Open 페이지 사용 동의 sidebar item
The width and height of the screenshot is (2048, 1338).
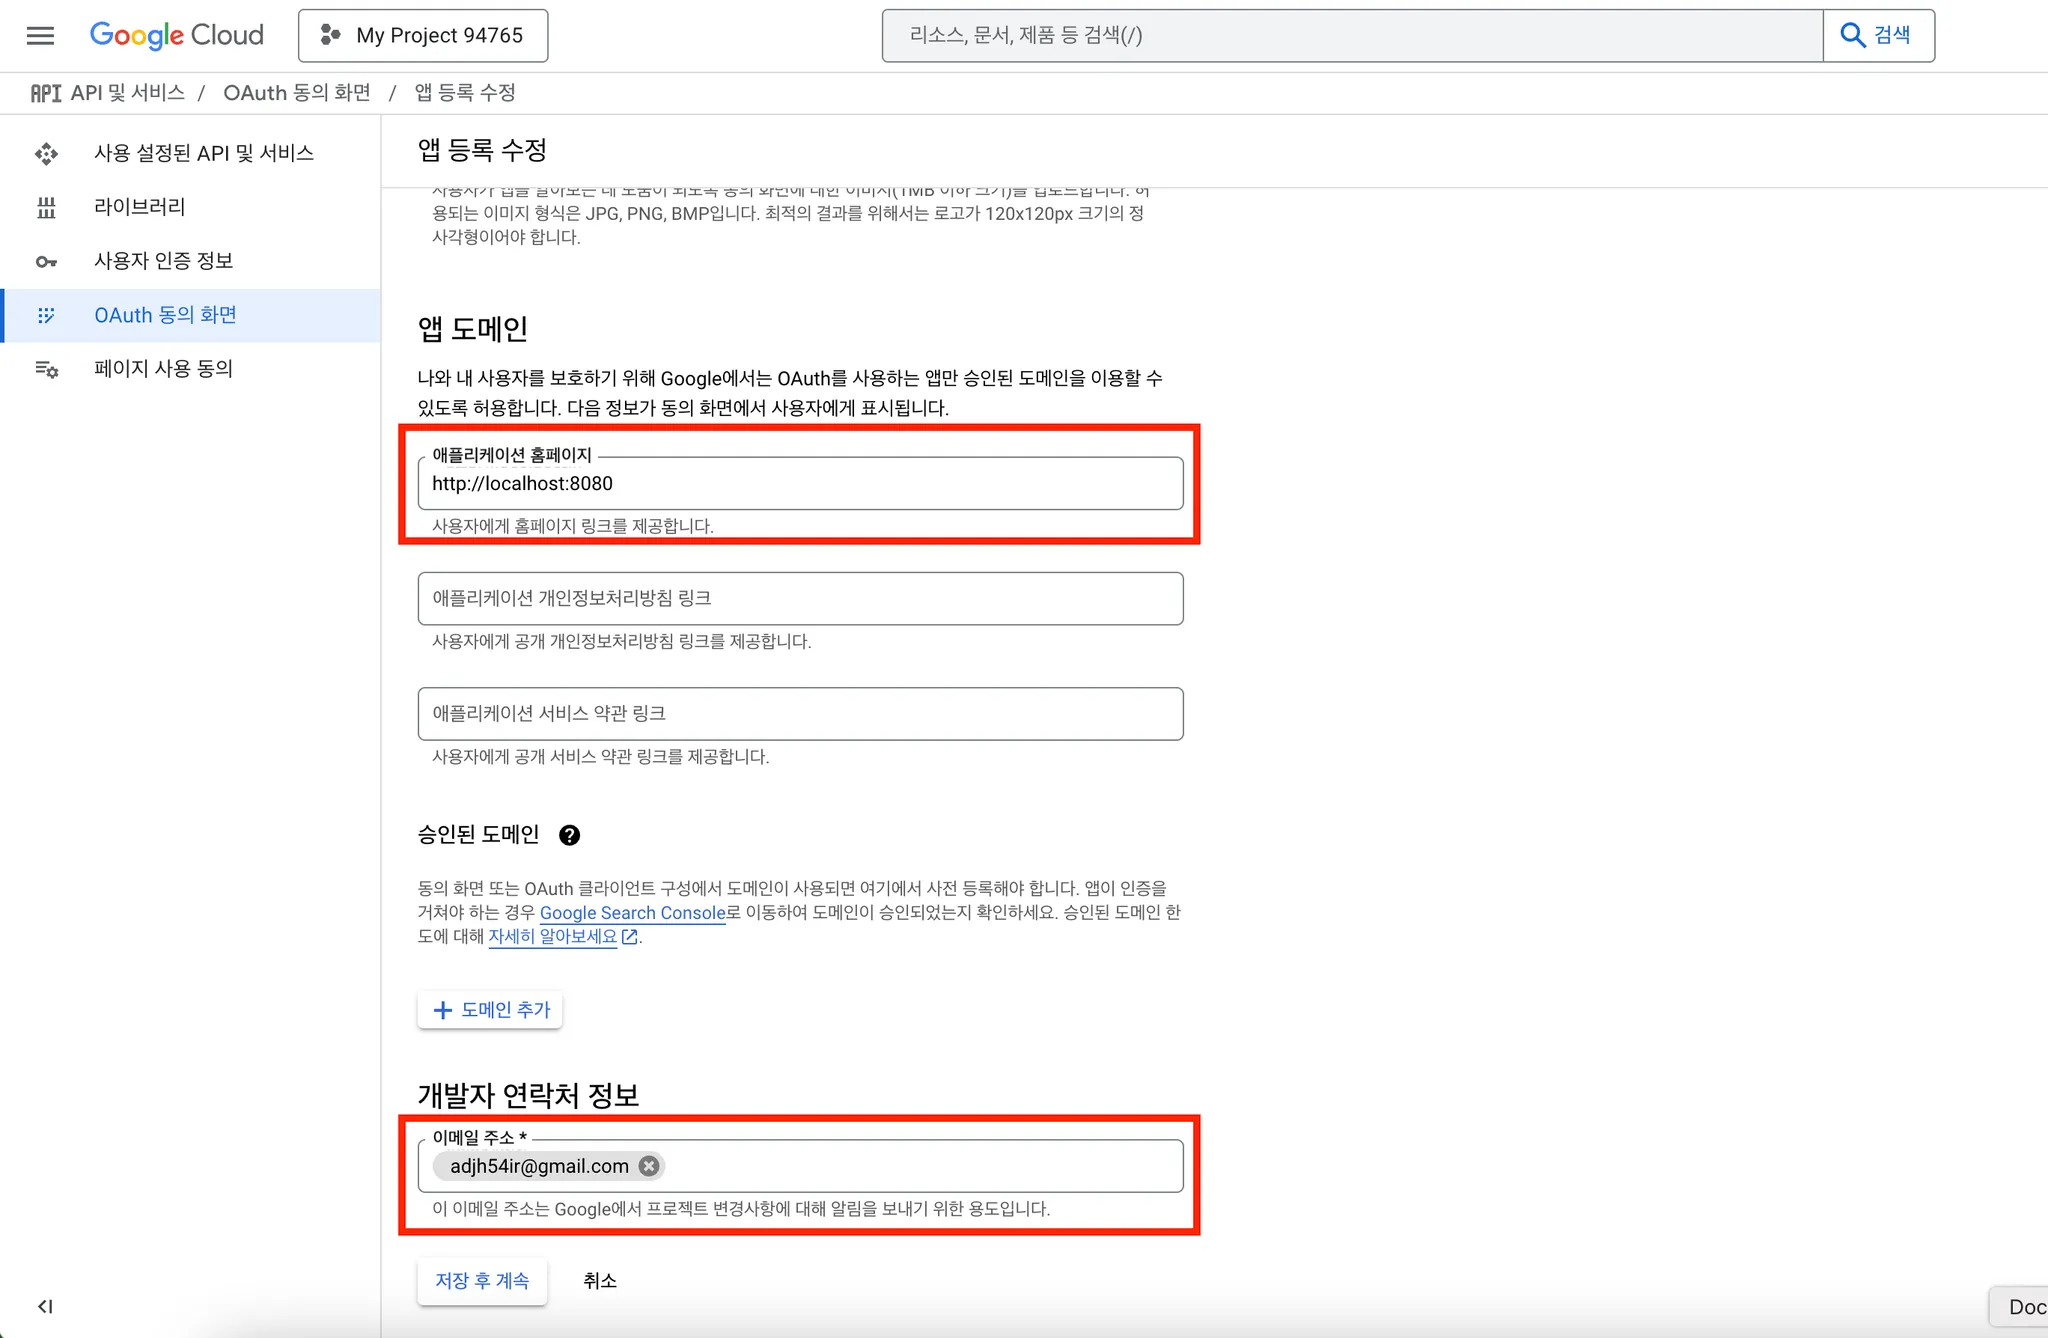tap(163, 369)
